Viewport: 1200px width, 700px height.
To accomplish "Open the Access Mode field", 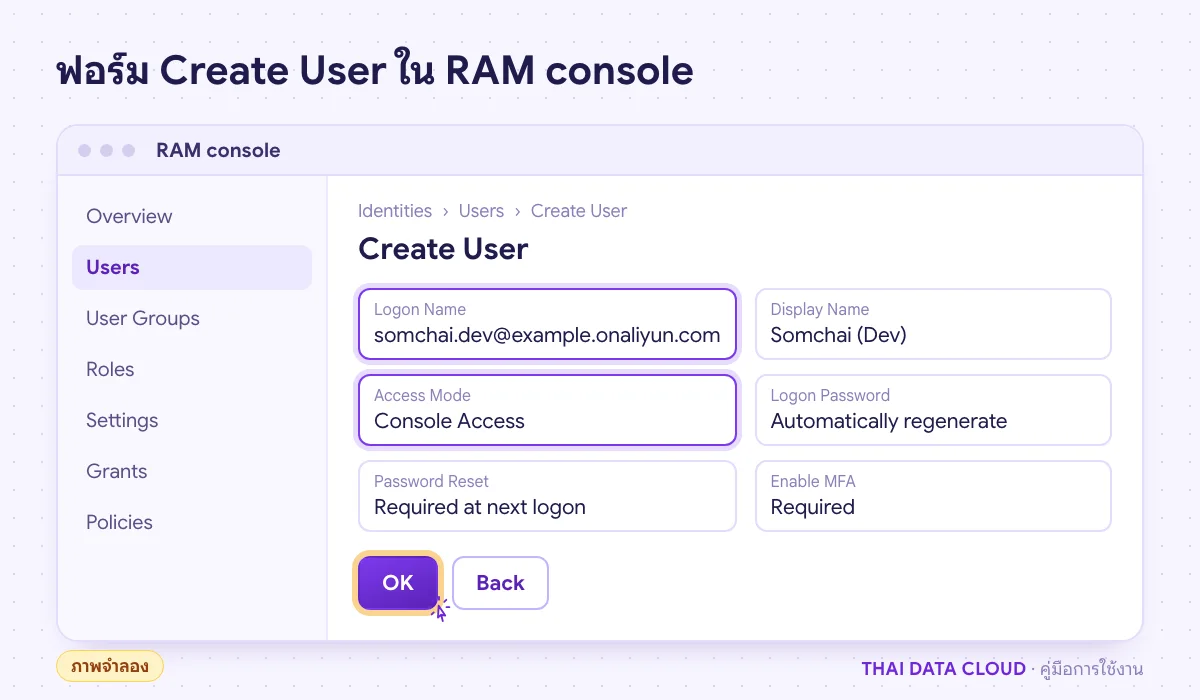I will coord(547,410).
